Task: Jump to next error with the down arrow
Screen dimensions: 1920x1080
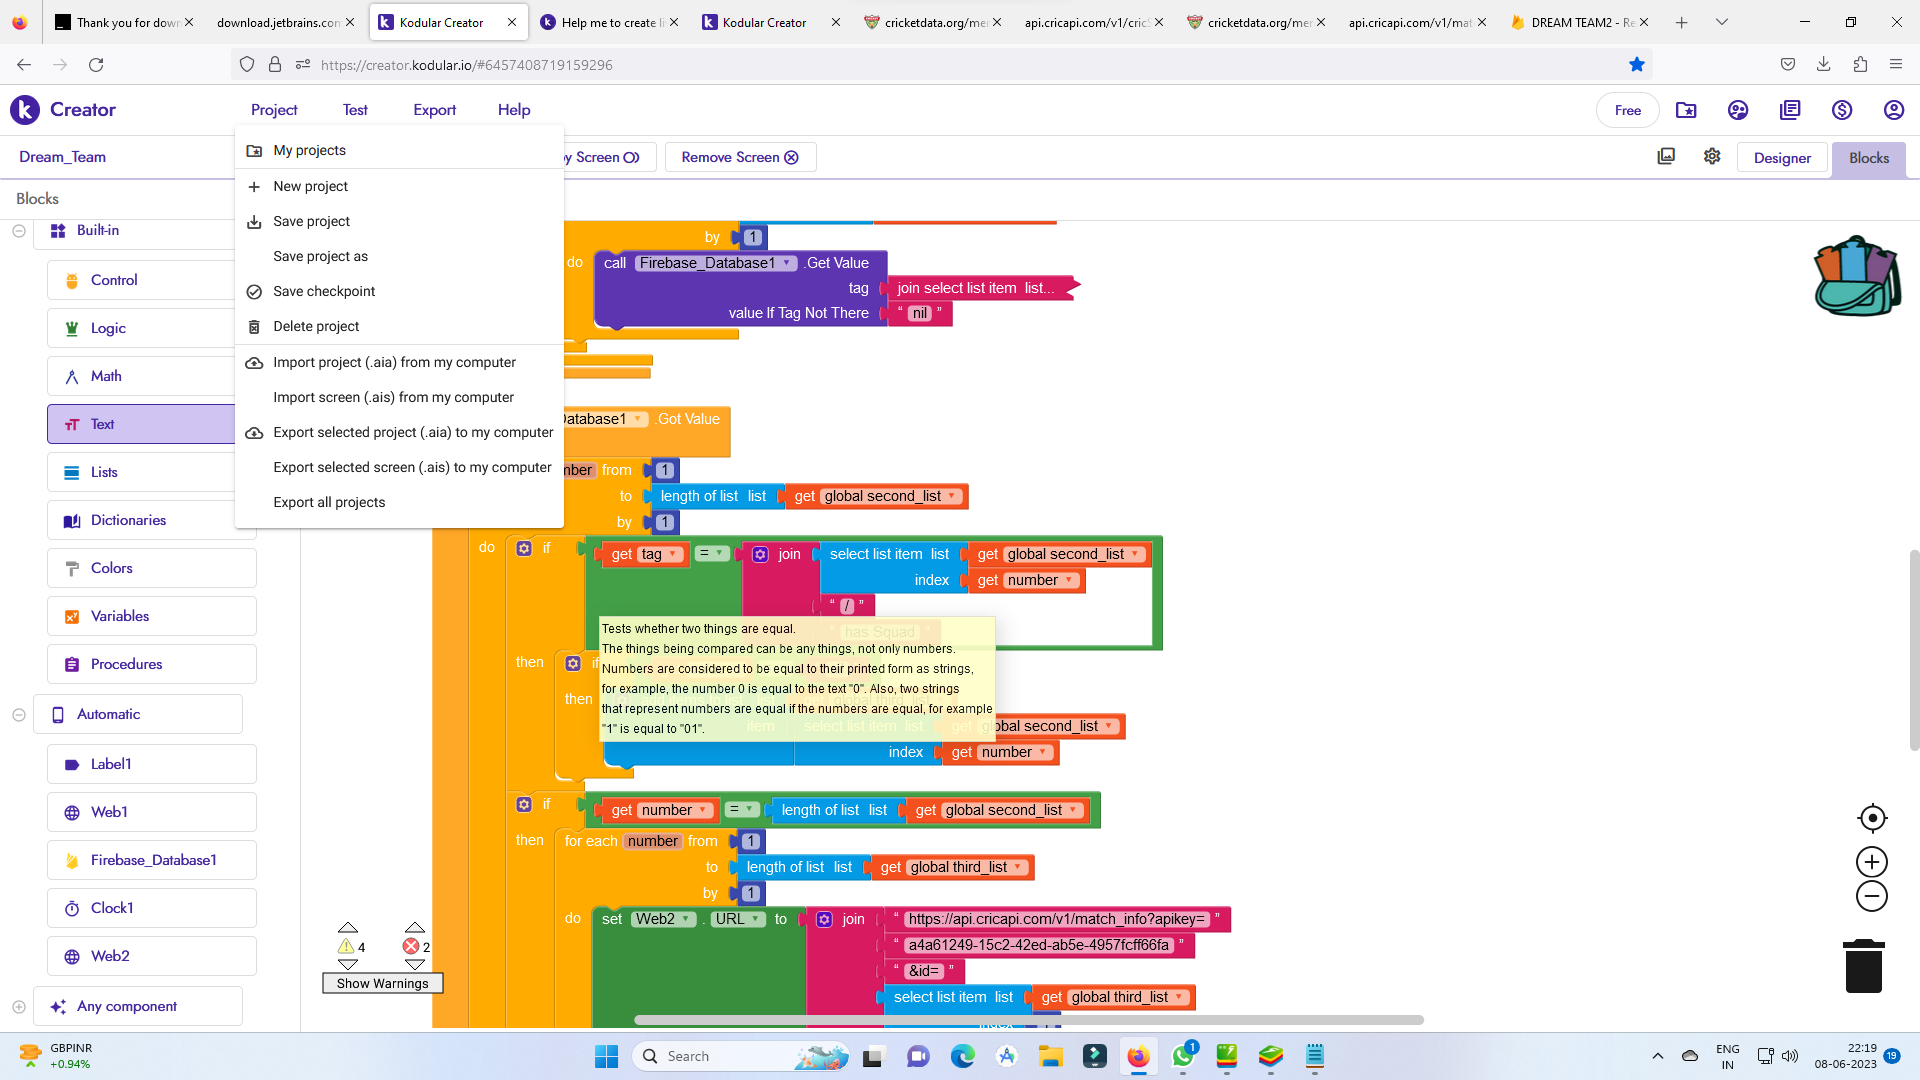Action: pos(415,965)
